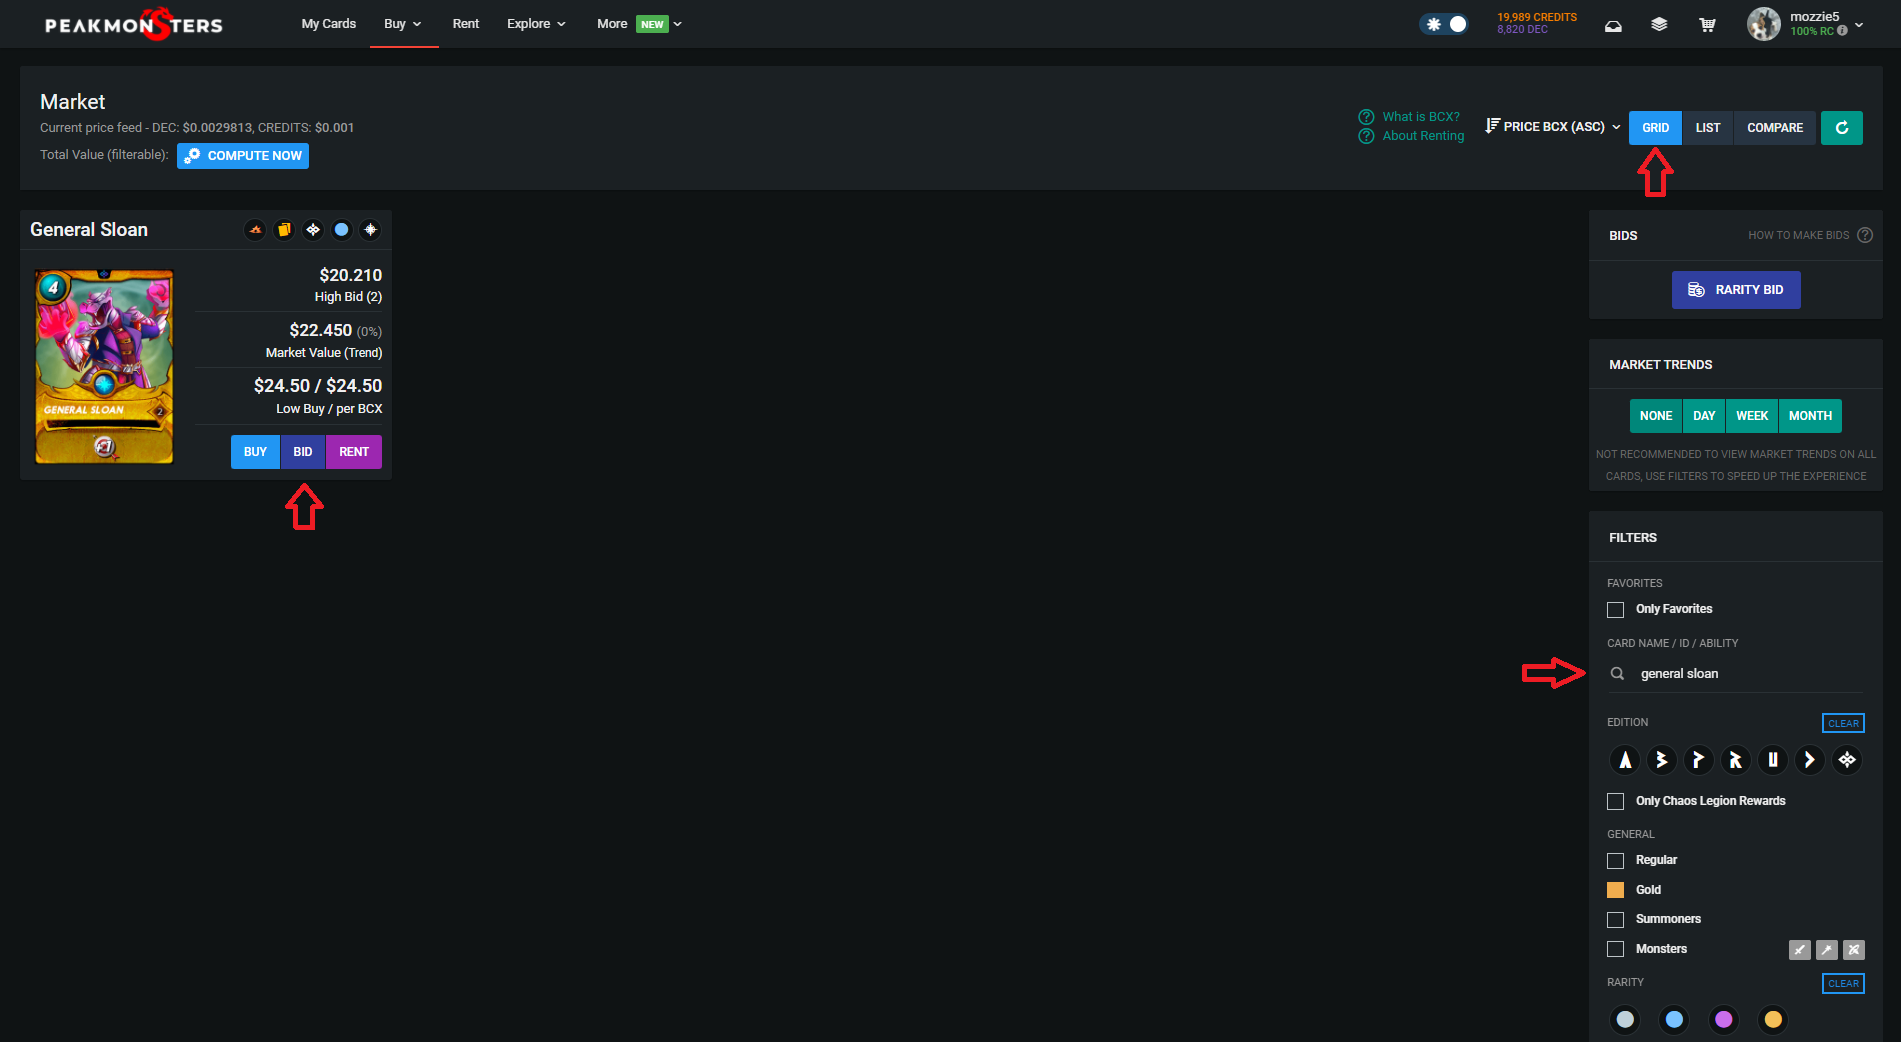This screenshot has width=1901, height=1042.
Task: Click the About Renting help icon
Action: 1366,136
